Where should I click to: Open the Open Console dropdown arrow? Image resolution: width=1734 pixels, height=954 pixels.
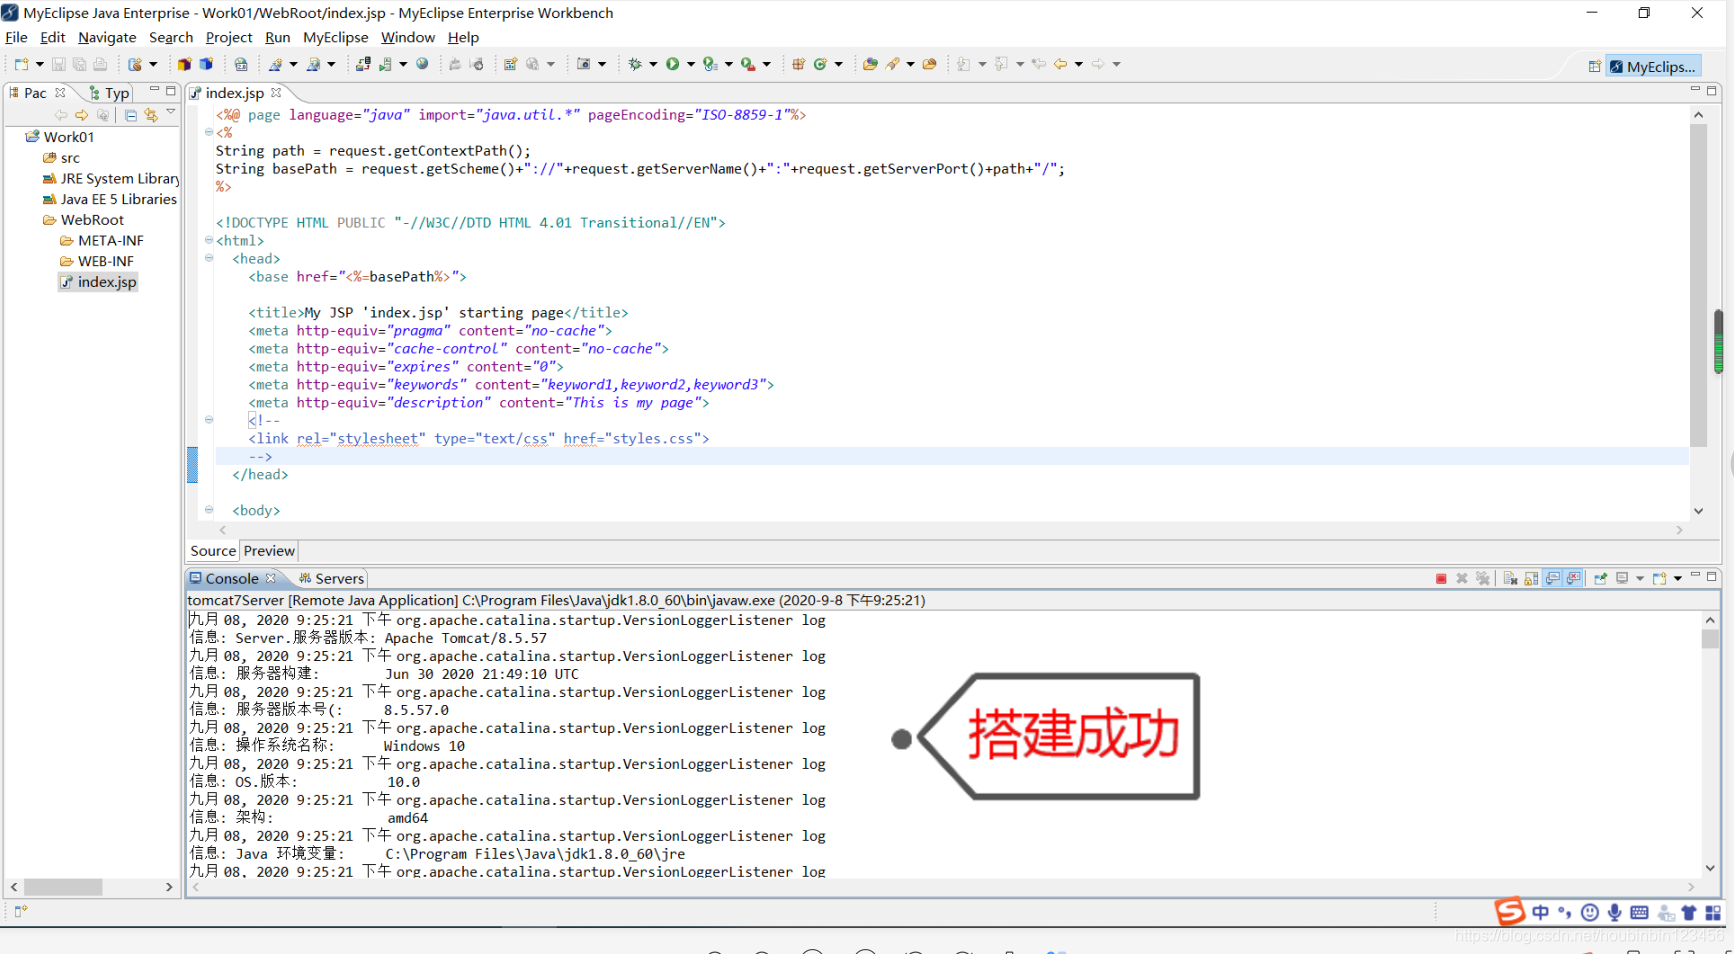pyautogui.click(x=1678, y=579)
